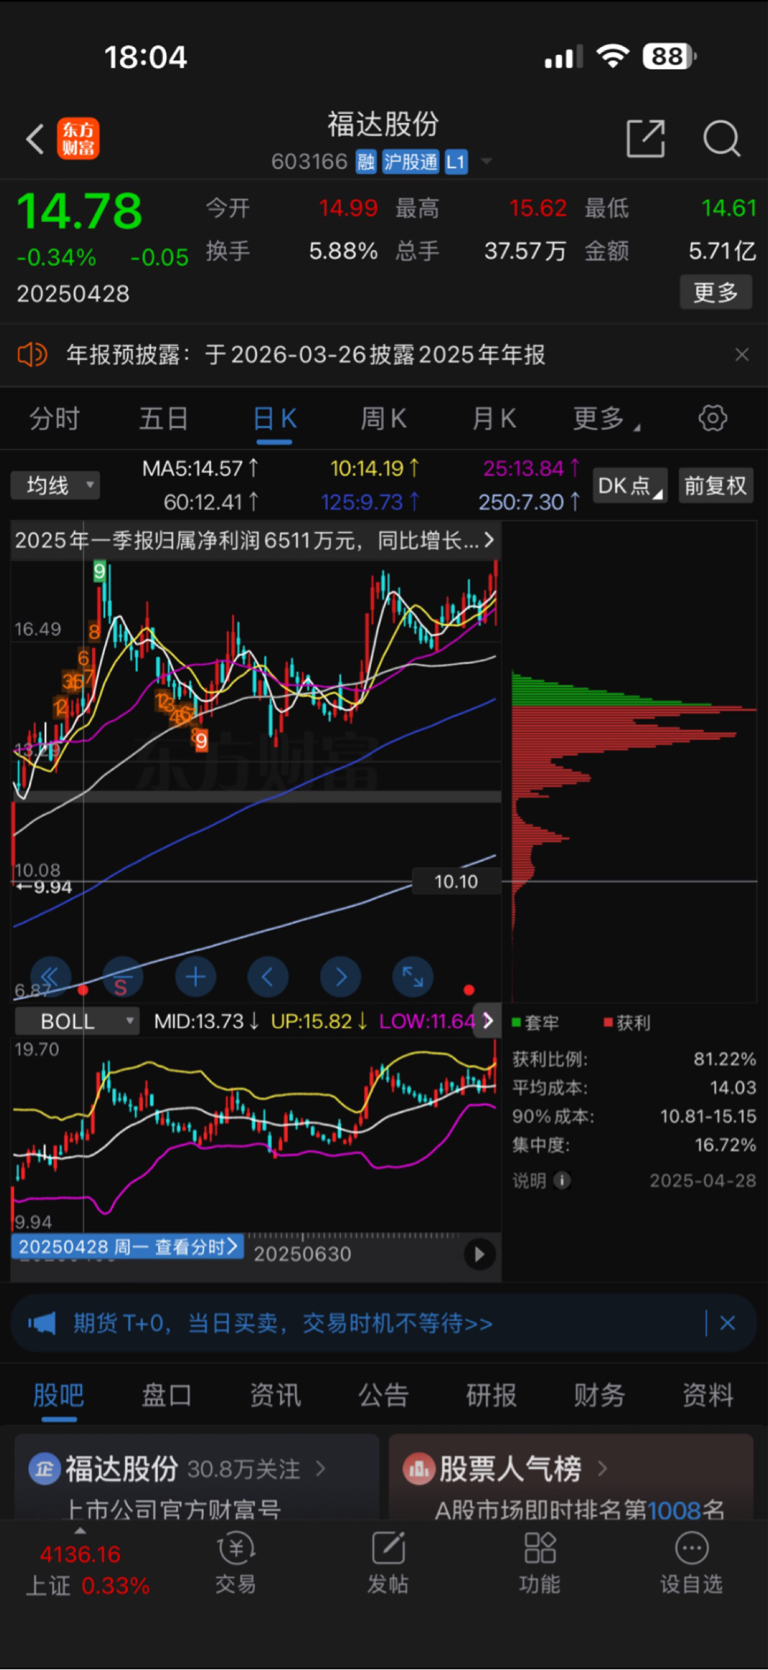The width and height of the screenshot is (768, 1670).
Task: Tap the 融 margin tag icon
Action: (366, 162)
